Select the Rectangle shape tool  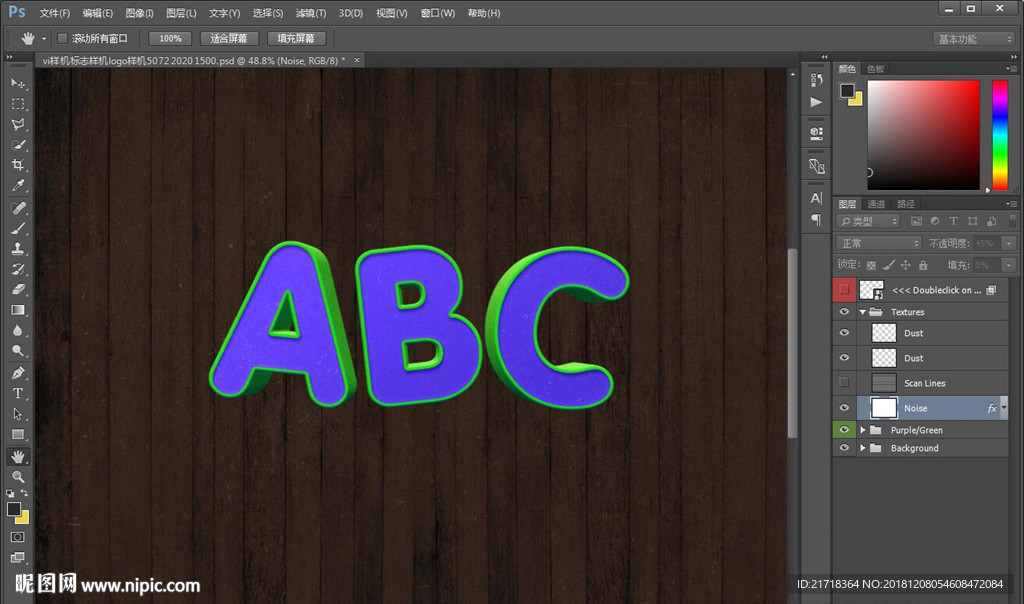pyautogui.click(x=18, y=434)
